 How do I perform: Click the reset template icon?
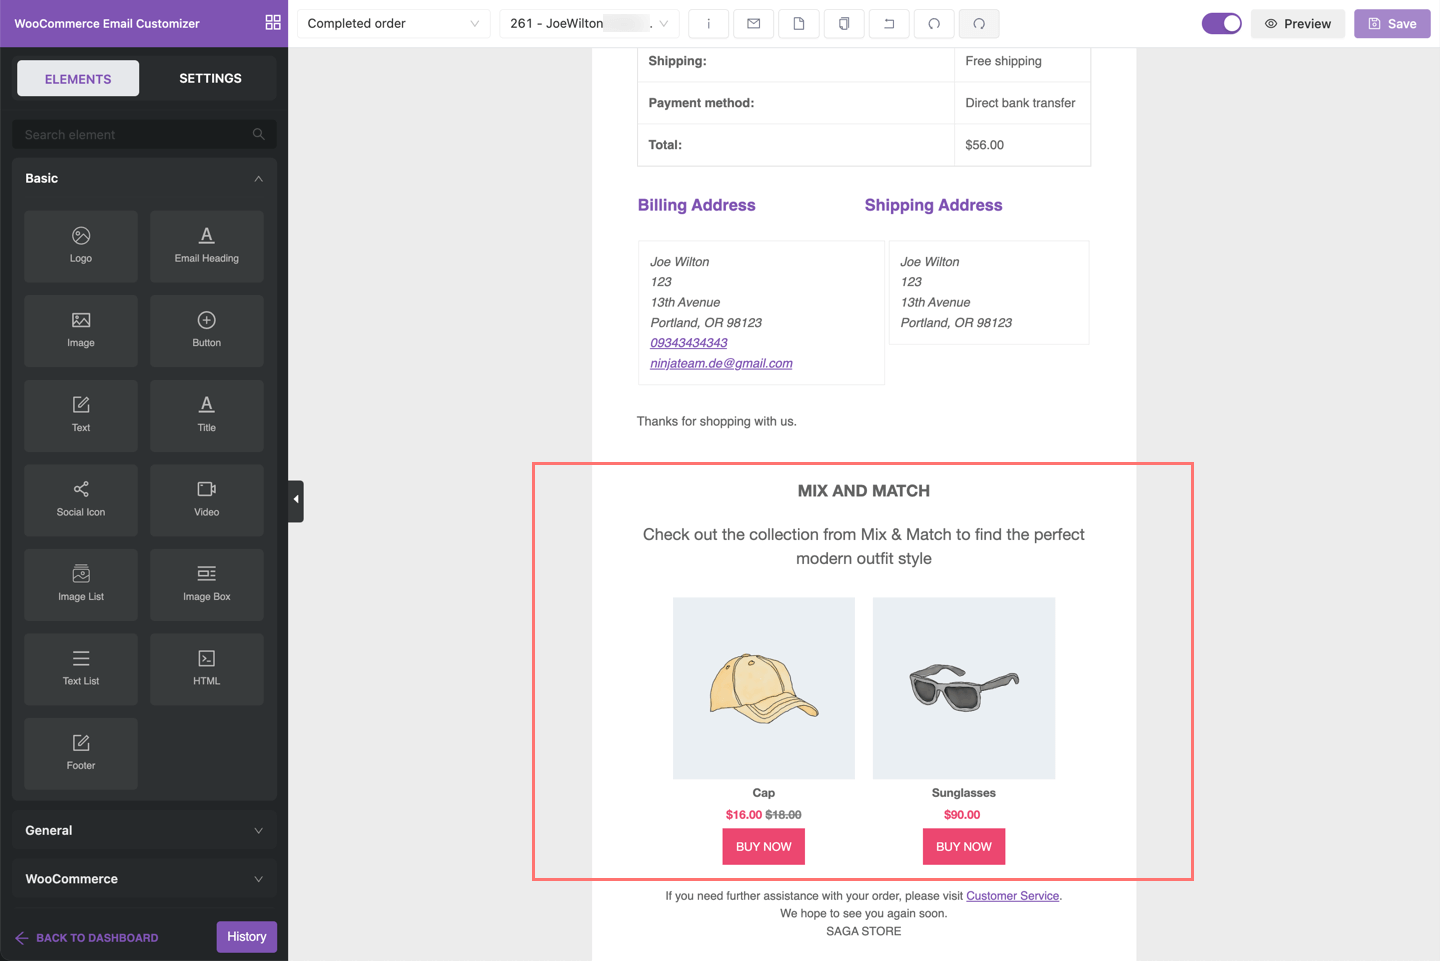[888, 23]
